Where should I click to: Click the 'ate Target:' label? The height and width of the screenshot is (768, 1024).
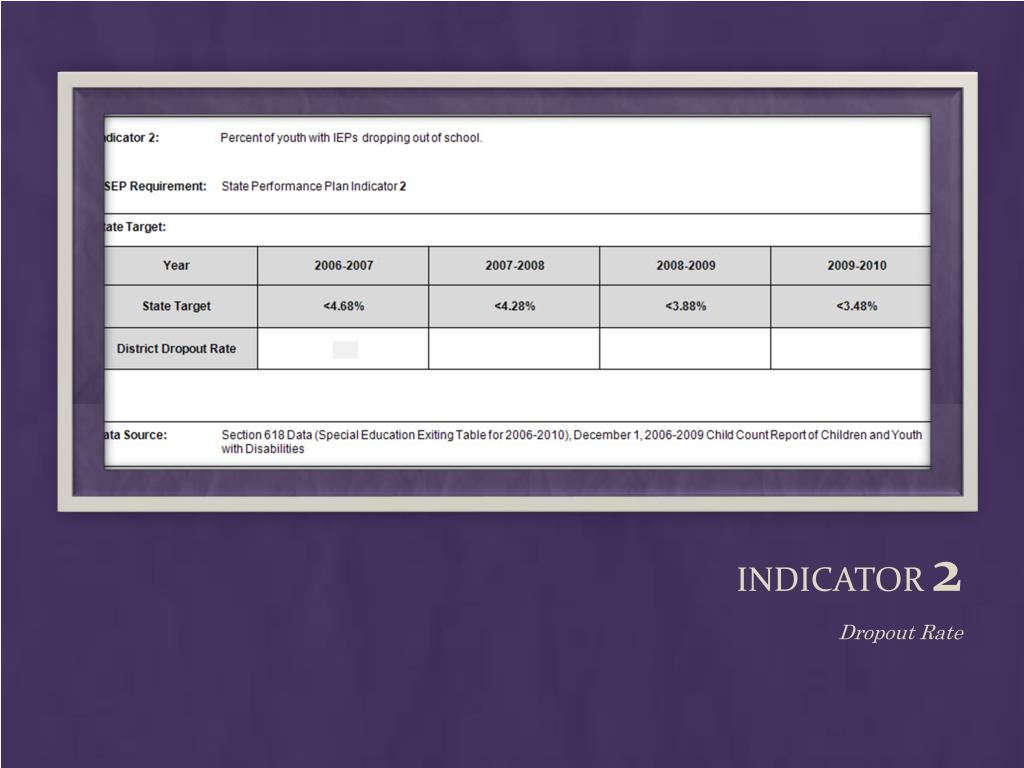pyautogui.click(x=135, y=227)
